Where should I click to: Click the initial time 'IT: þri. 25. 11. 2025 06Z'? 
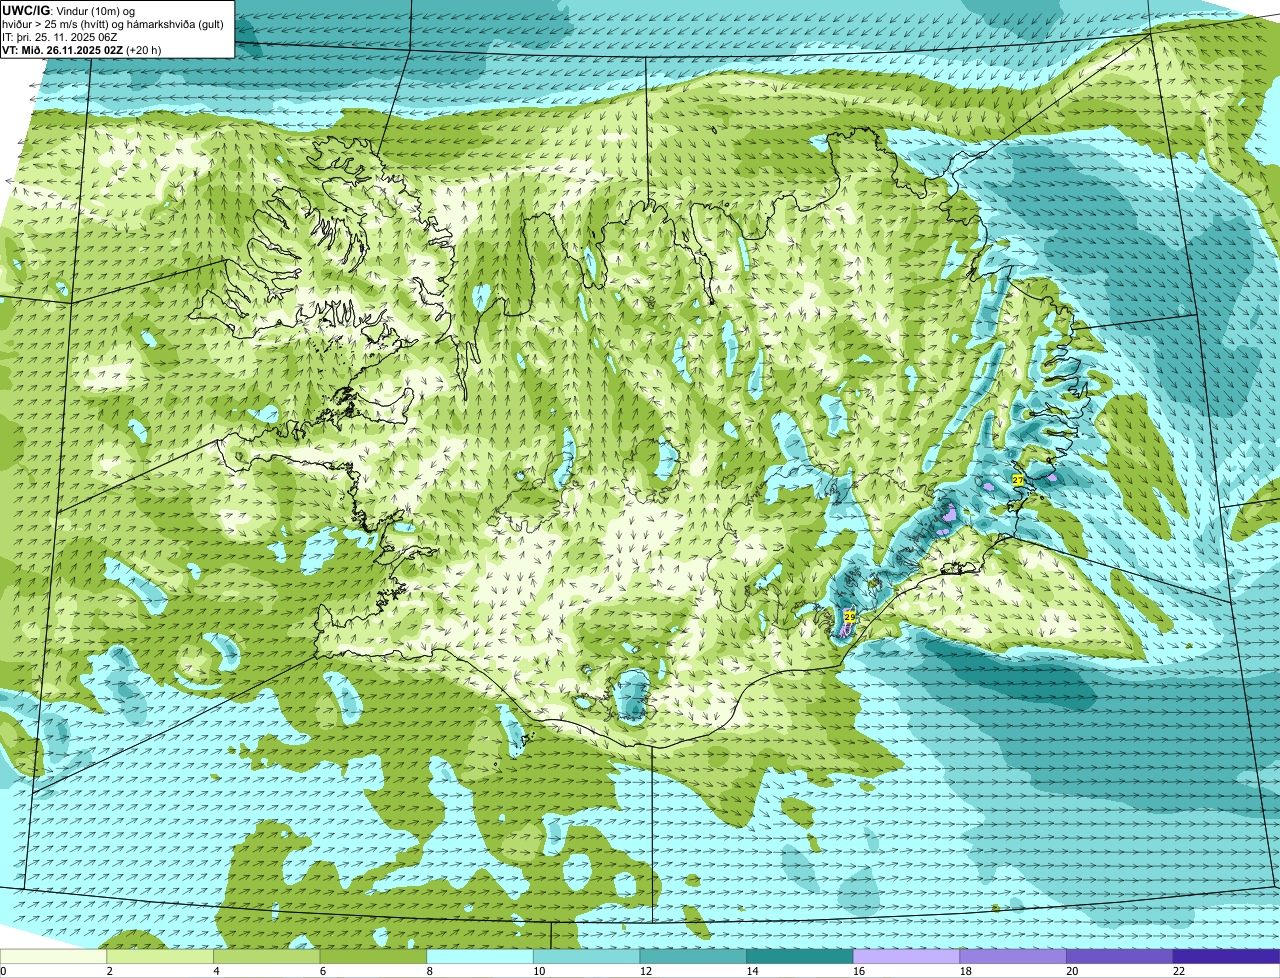pos(62,37)
